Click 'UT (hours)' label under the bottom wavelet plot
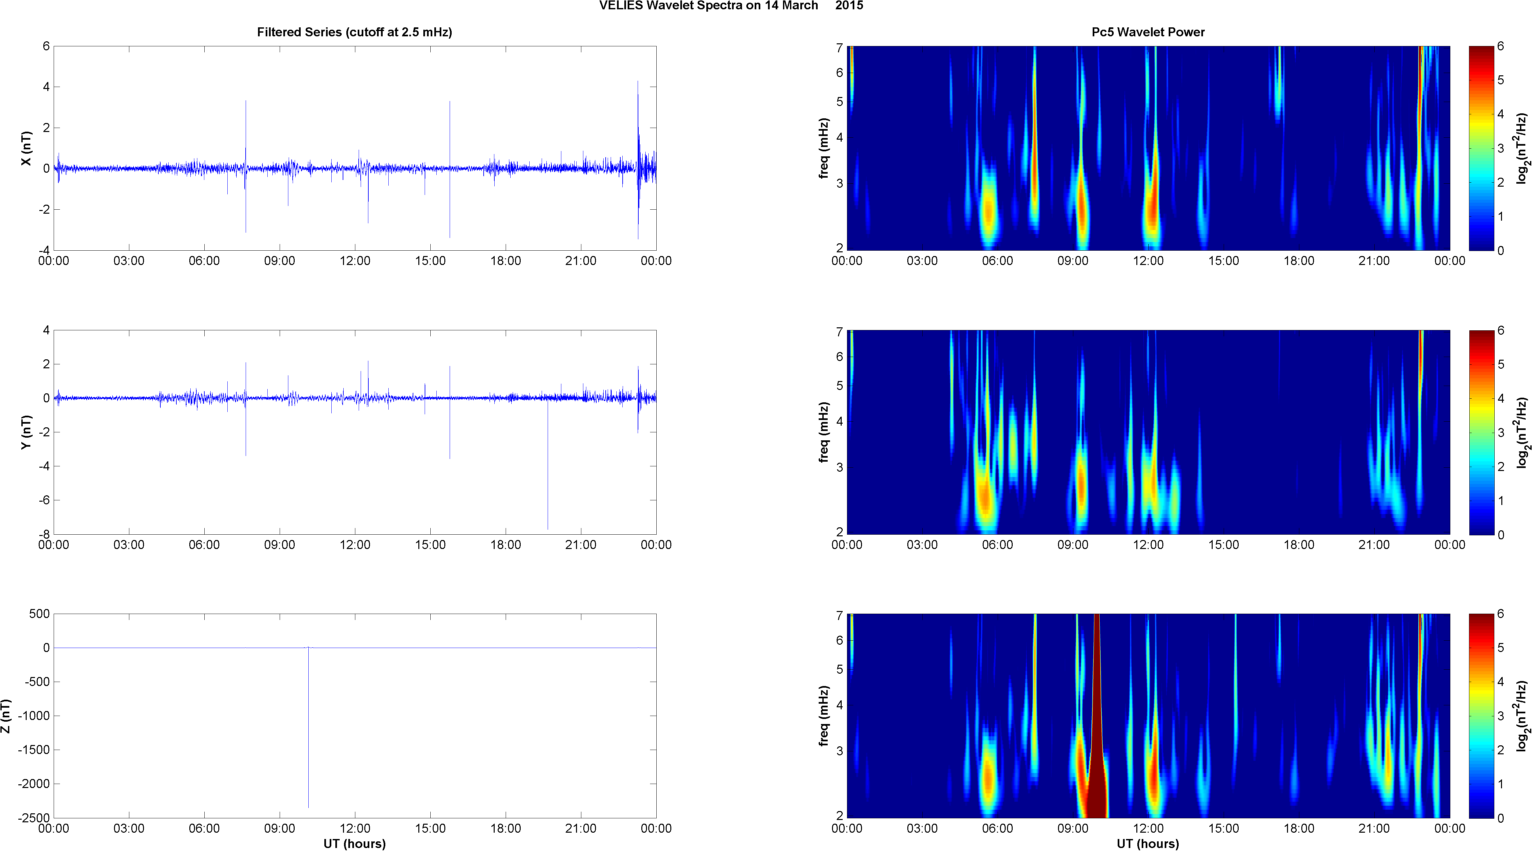This screenshot has width=1532, height=851. [x=1148, y=844]
